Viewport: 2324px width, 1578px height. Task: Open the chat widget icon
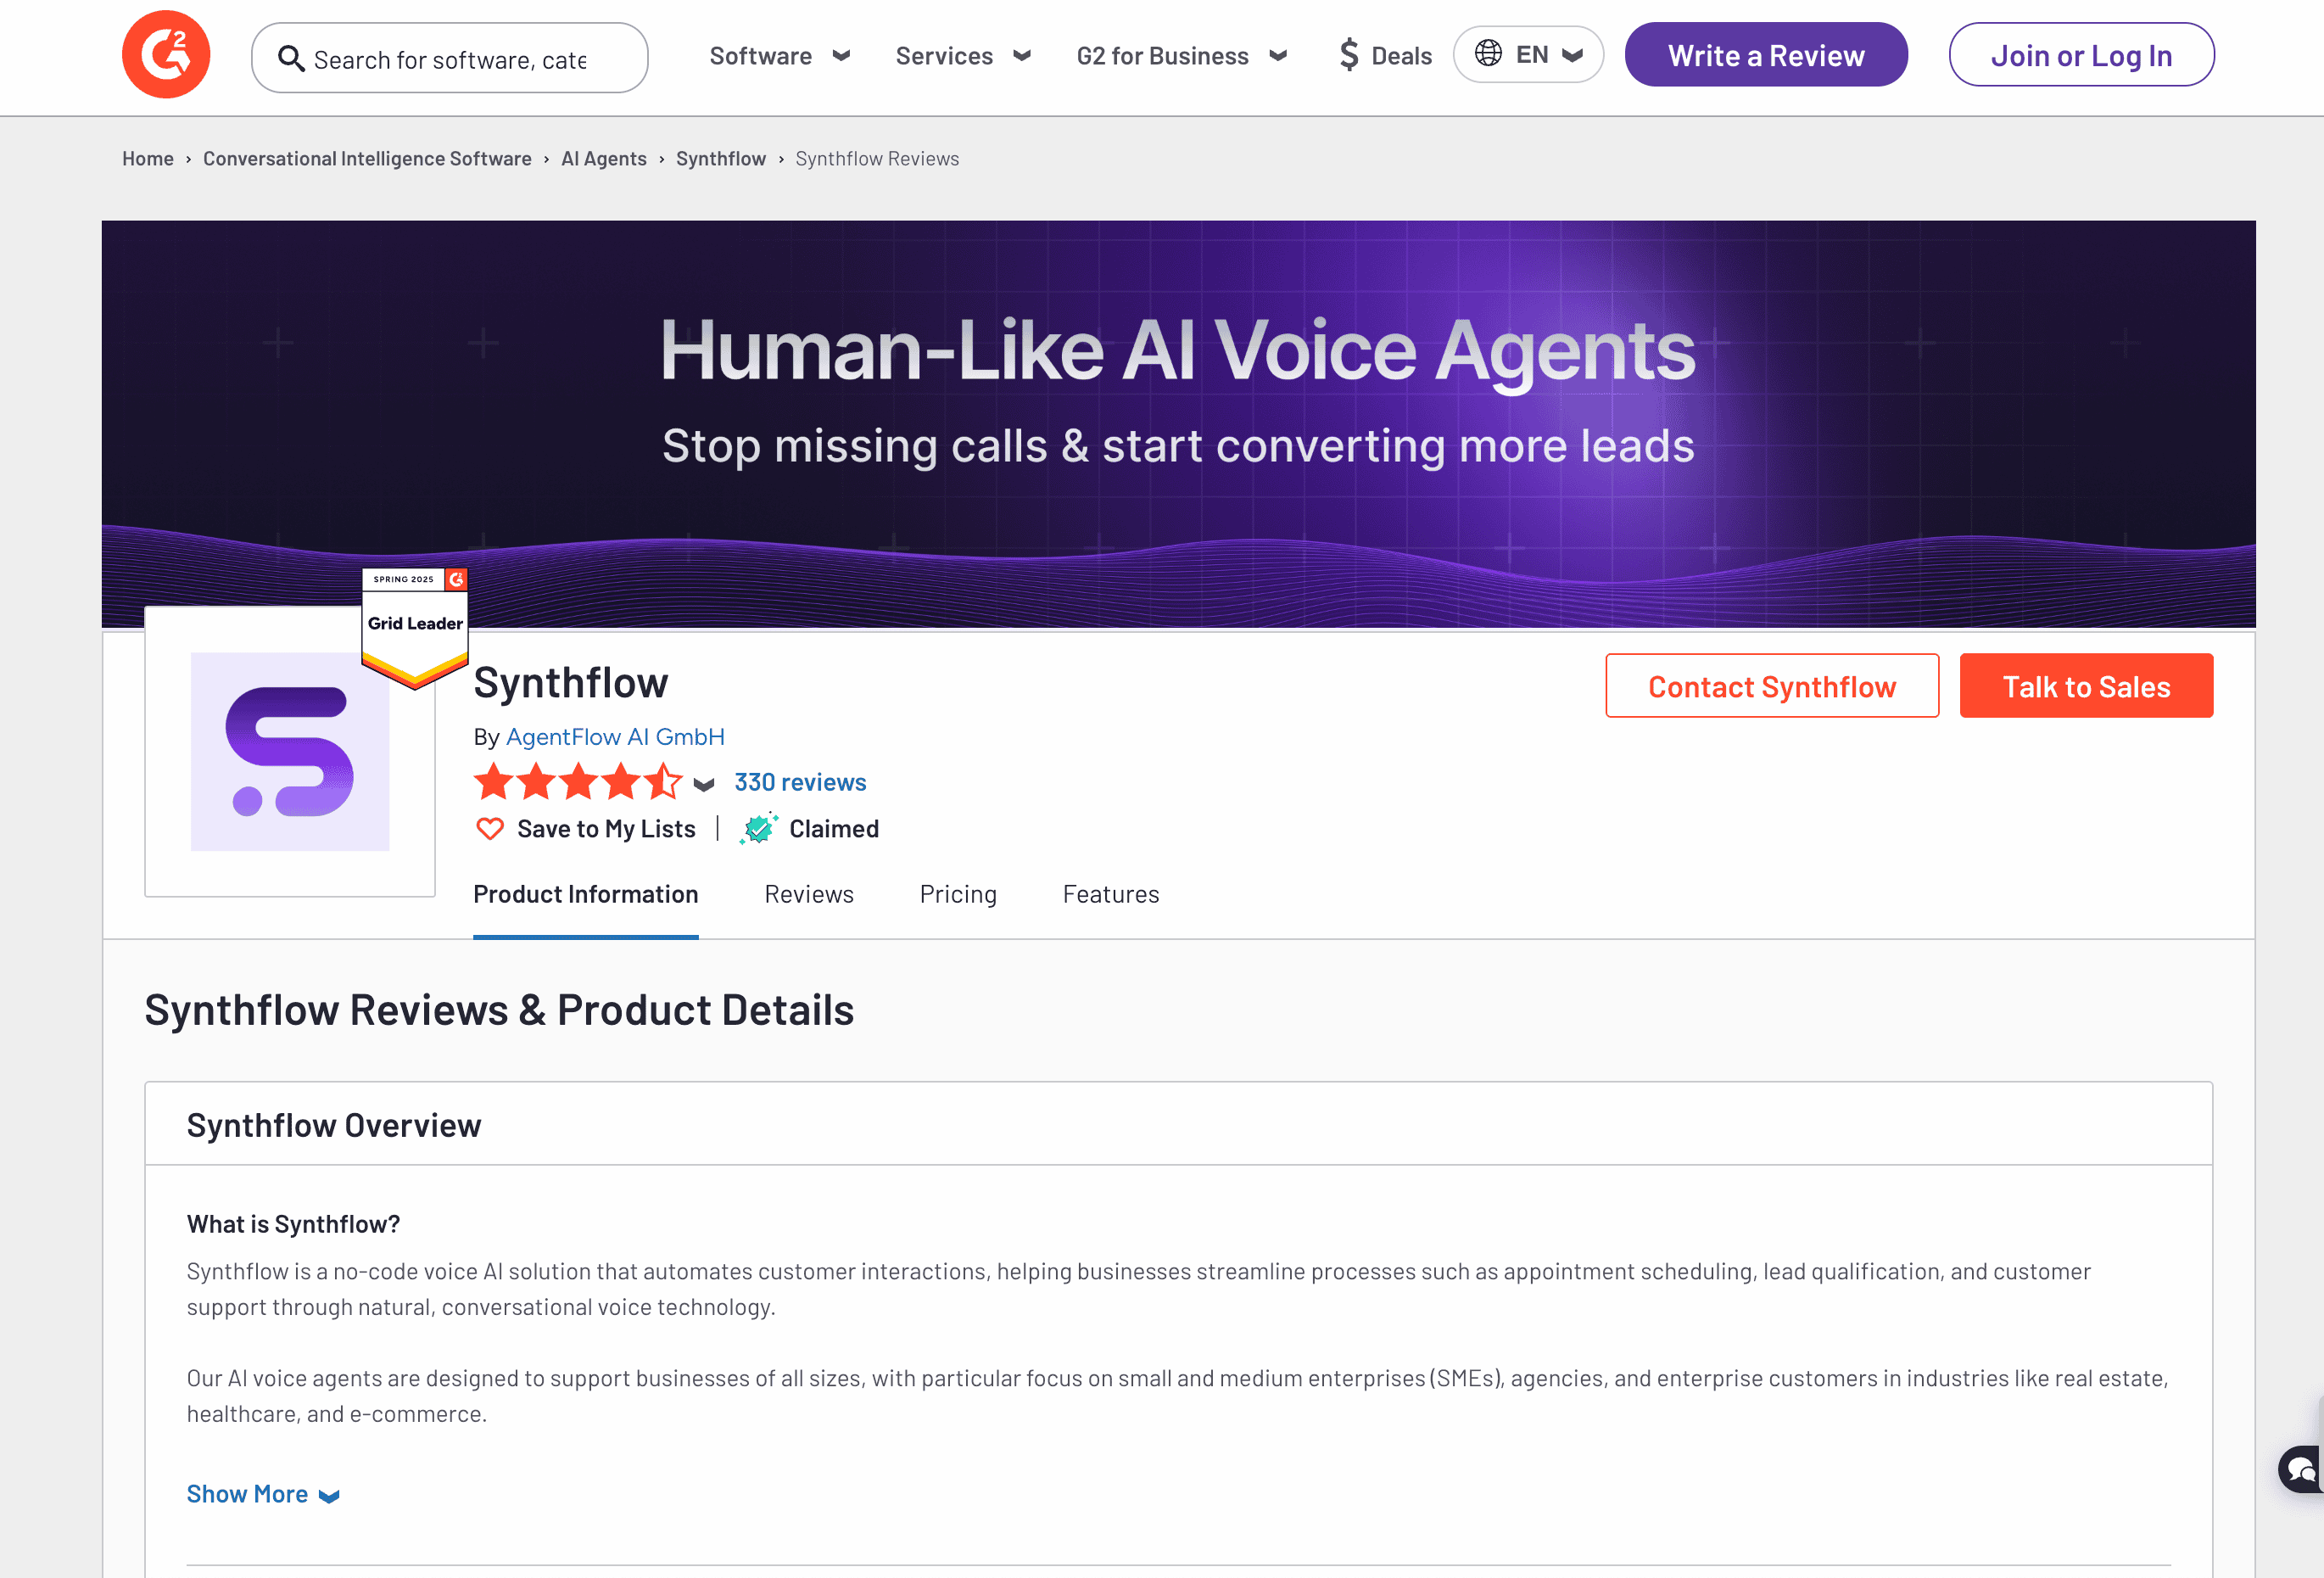click(2301, 1469)
